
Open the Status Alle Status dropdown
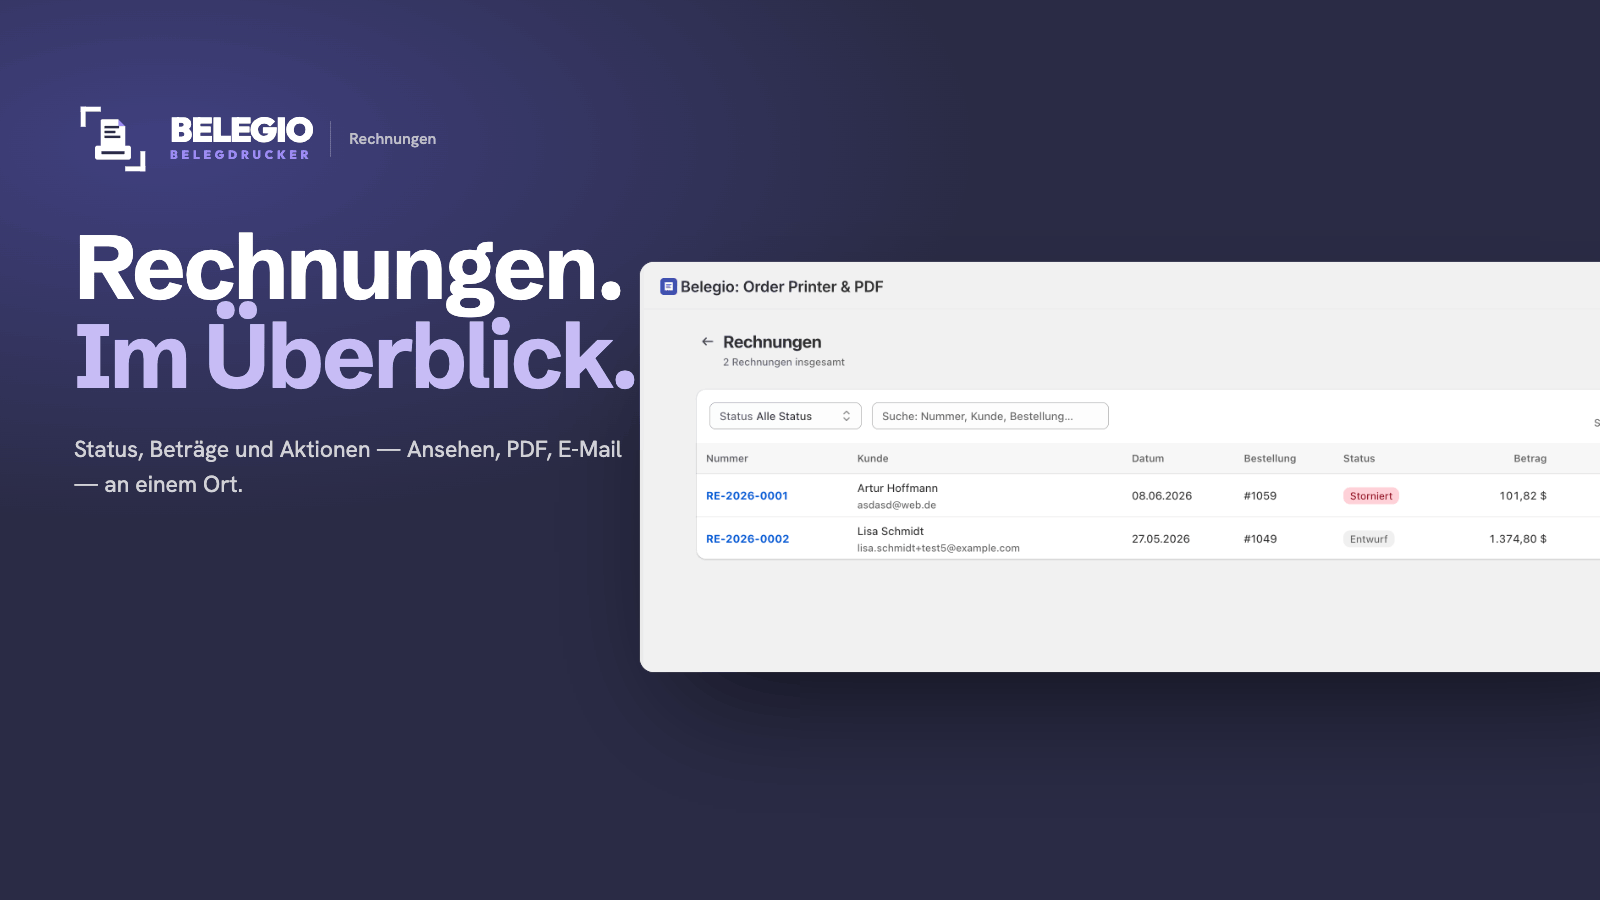click(x=785, y=416)
